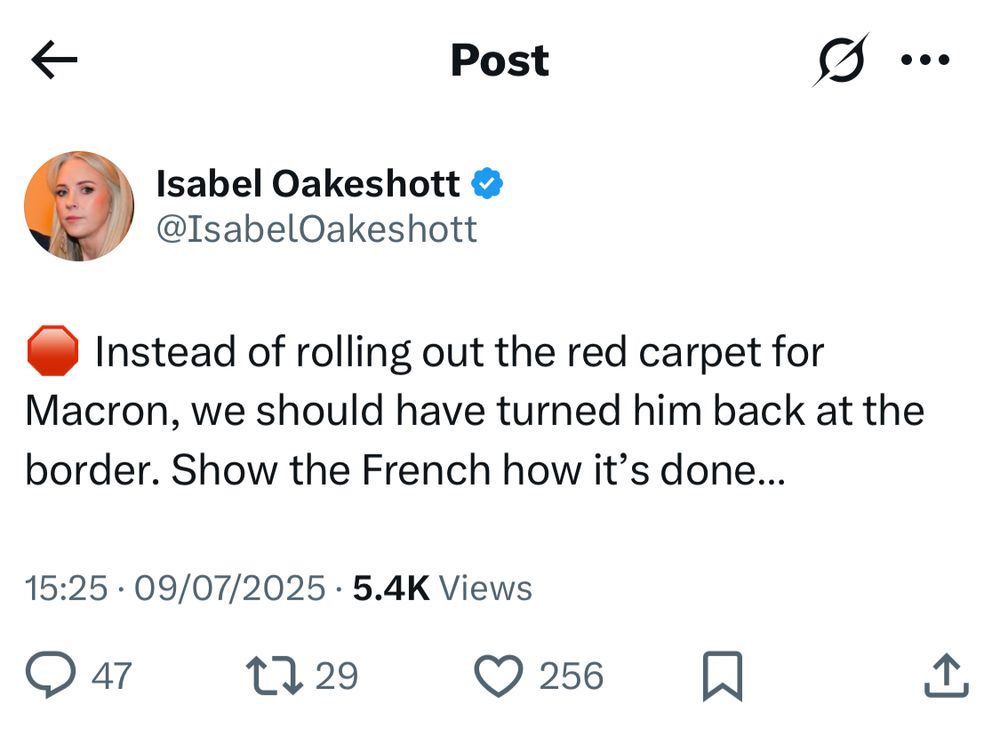Share the post via upload icon
This screenshot has height=754, width=1000.
click(x=946, y=675)
